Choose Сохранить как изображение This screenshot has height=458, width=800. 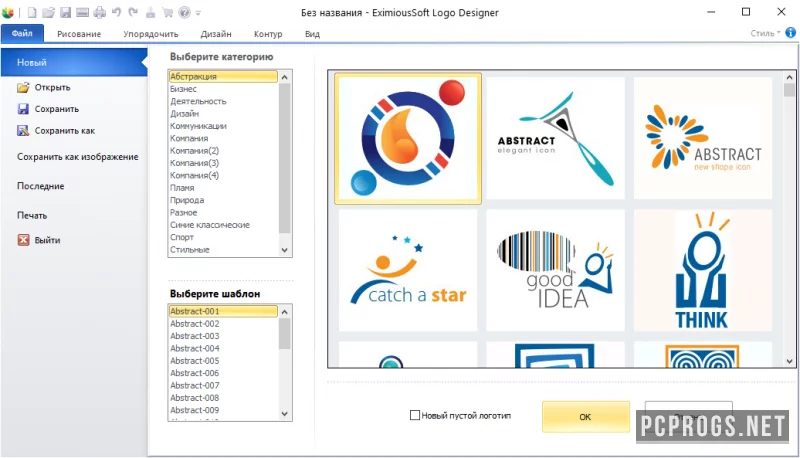tap(78, 157)
